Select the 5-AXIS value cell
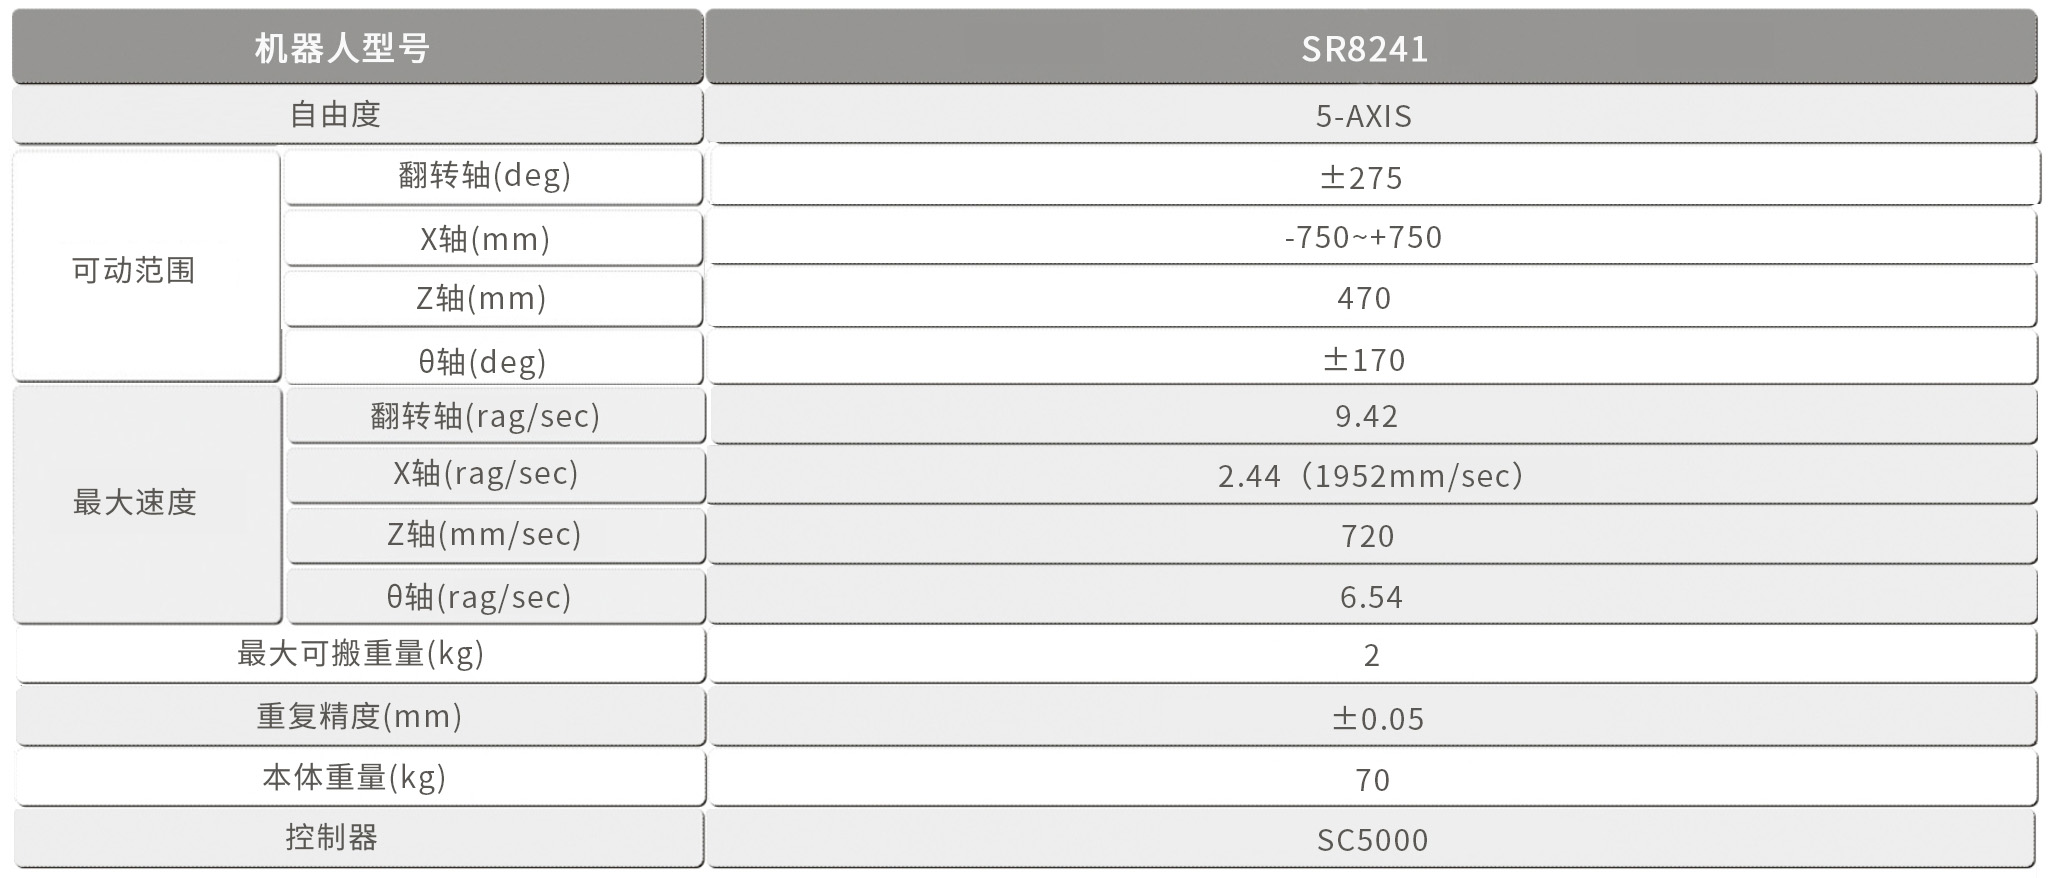Screen dimensions: 2050x878 (1364, 116)
